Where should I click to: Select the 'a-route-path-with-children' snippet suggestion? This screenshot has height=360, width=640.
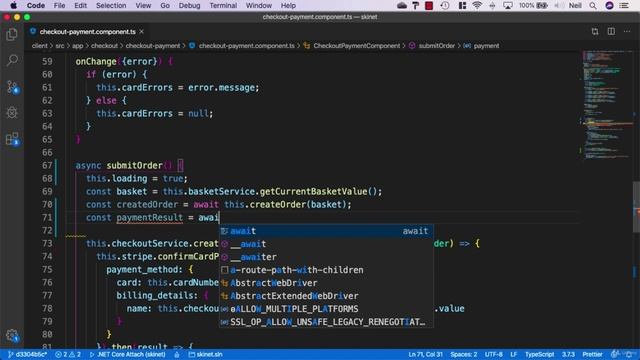327,270
